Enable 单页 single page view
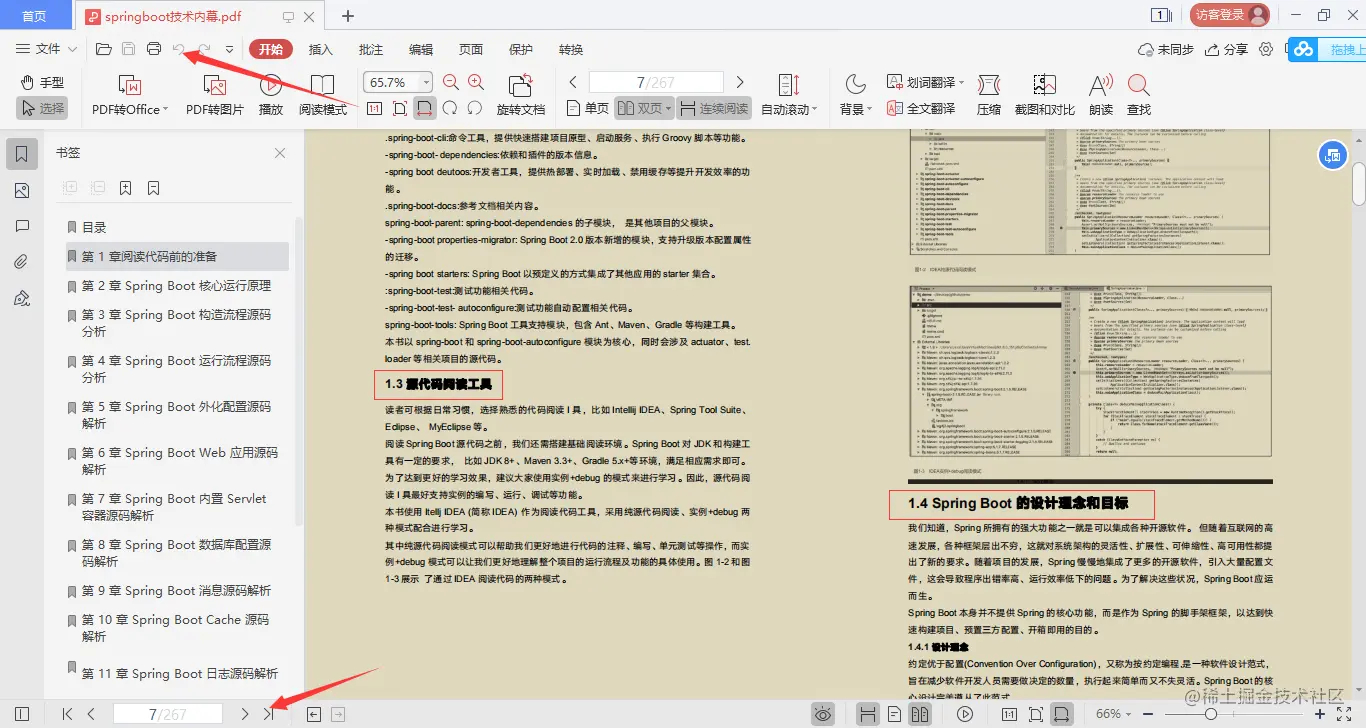Viewport: 1366px width, 728px height. tap(589, 108)
